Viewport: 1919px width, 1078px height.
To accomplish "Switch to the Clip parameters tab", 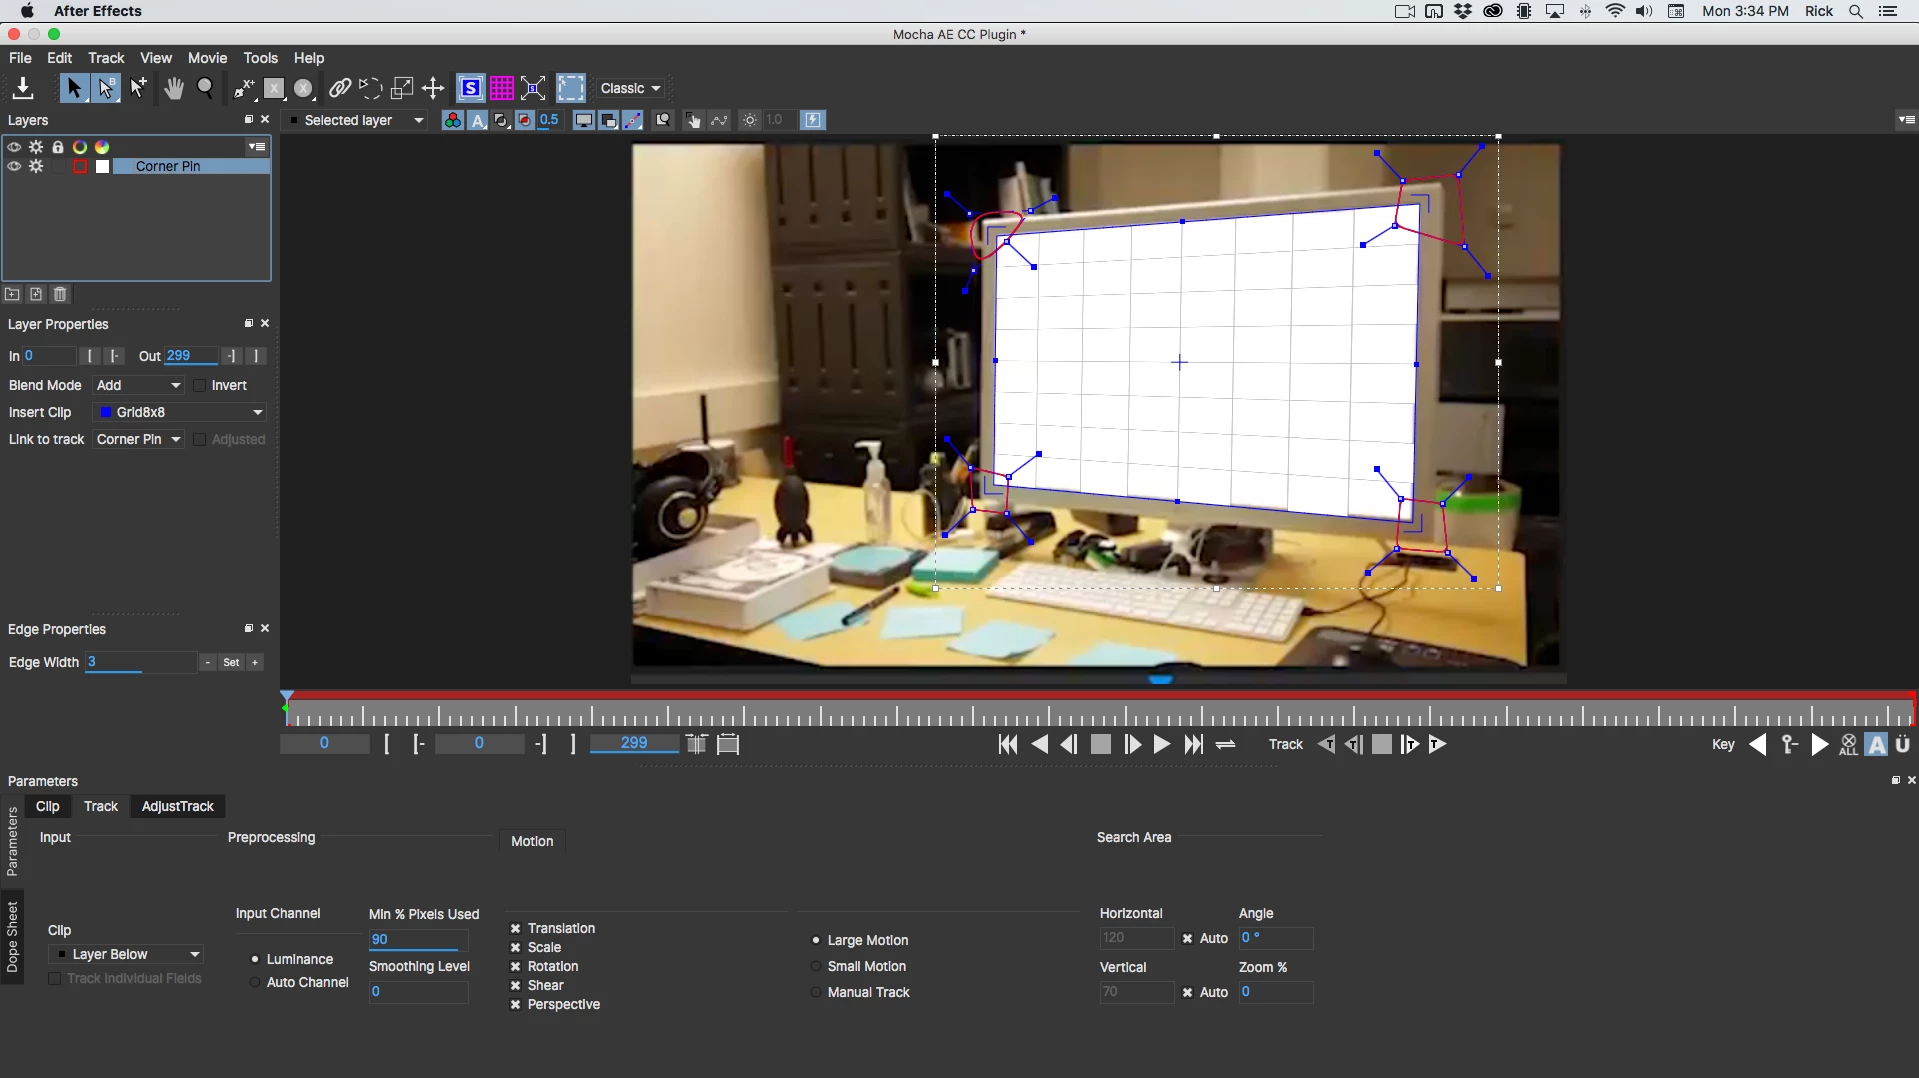I will tap(48, 806).
